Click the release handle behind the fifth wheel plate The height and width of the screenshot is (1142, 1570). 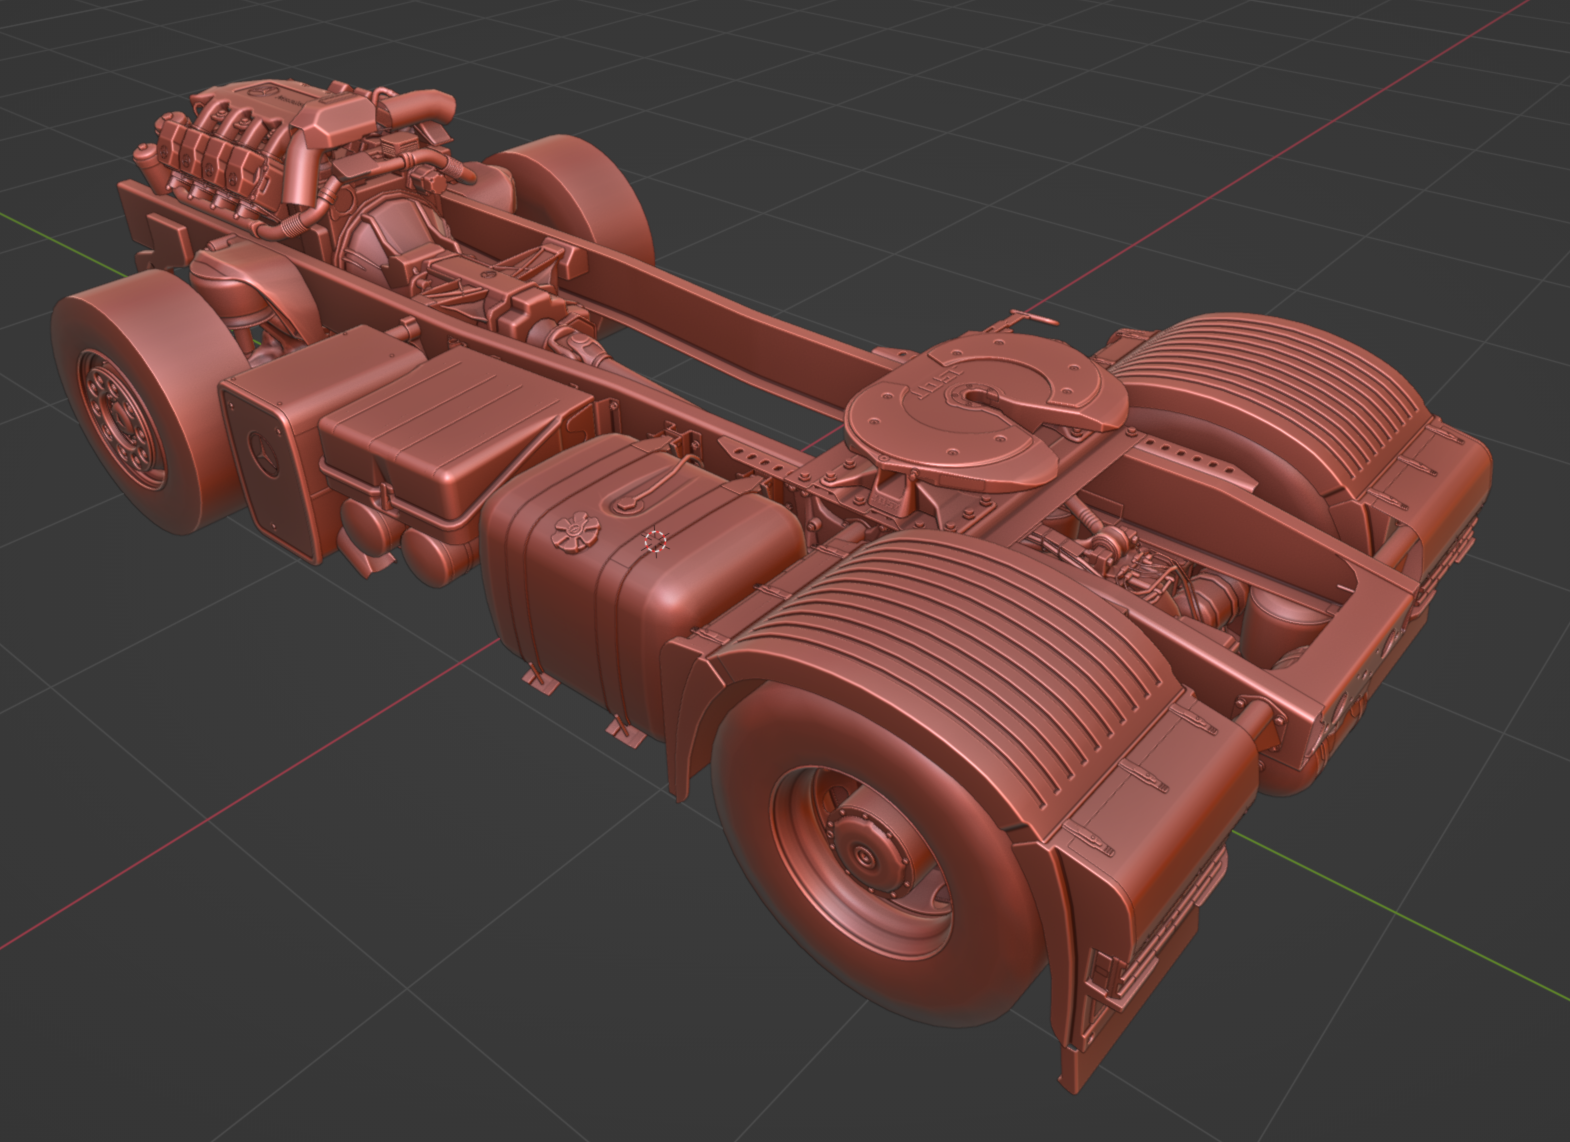click(x=1021, y=322)
